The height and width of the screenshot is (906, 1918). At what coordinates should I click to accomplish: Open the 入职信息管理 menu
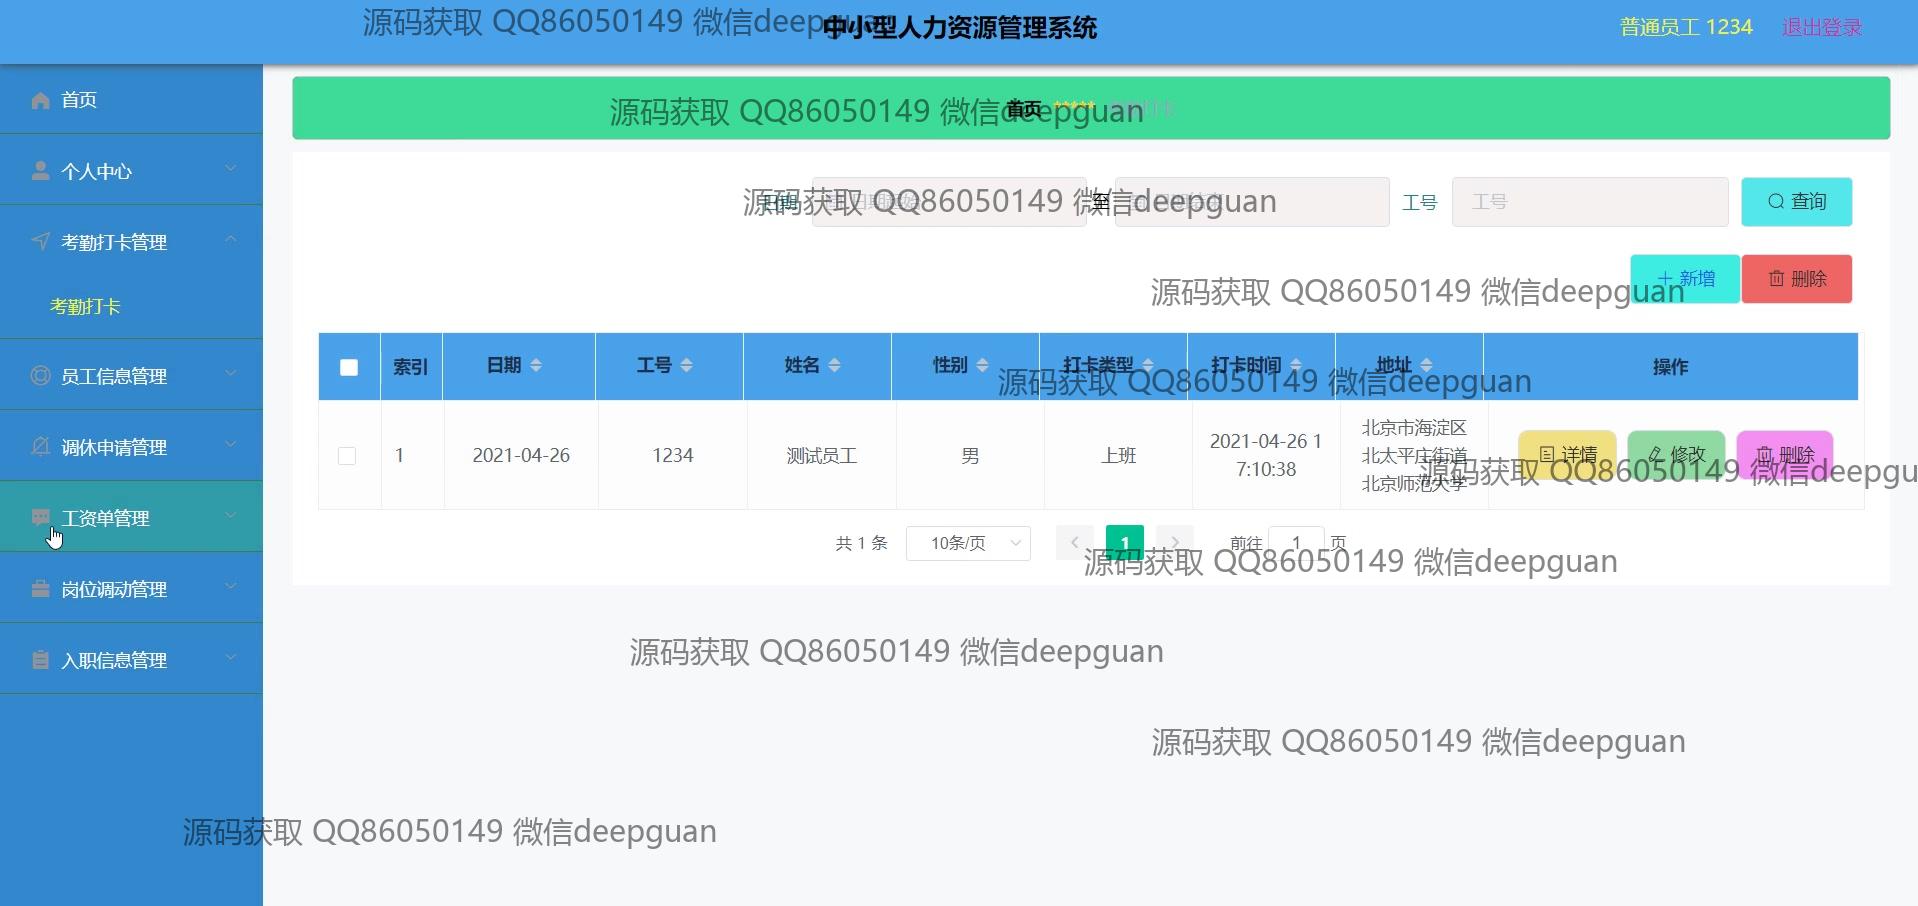click(114, 660)
